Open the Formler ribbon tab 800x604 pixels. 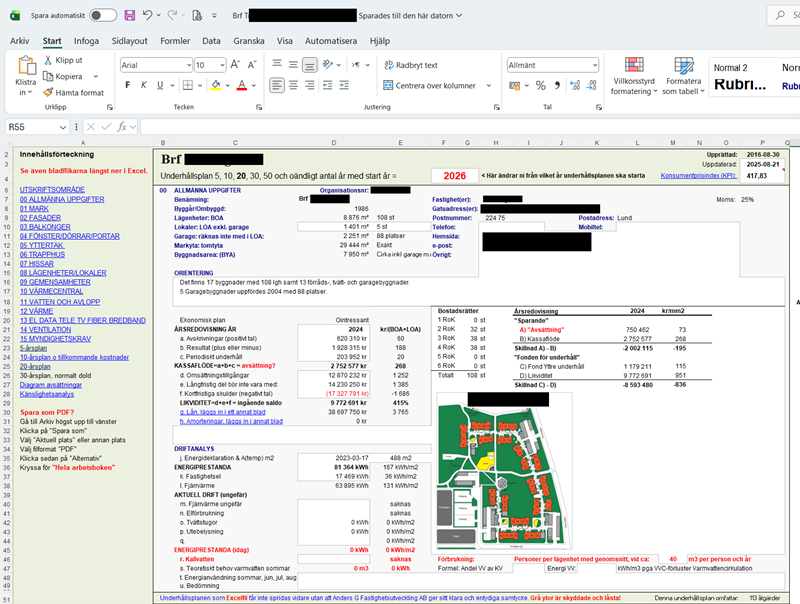(x=175, y=41)
